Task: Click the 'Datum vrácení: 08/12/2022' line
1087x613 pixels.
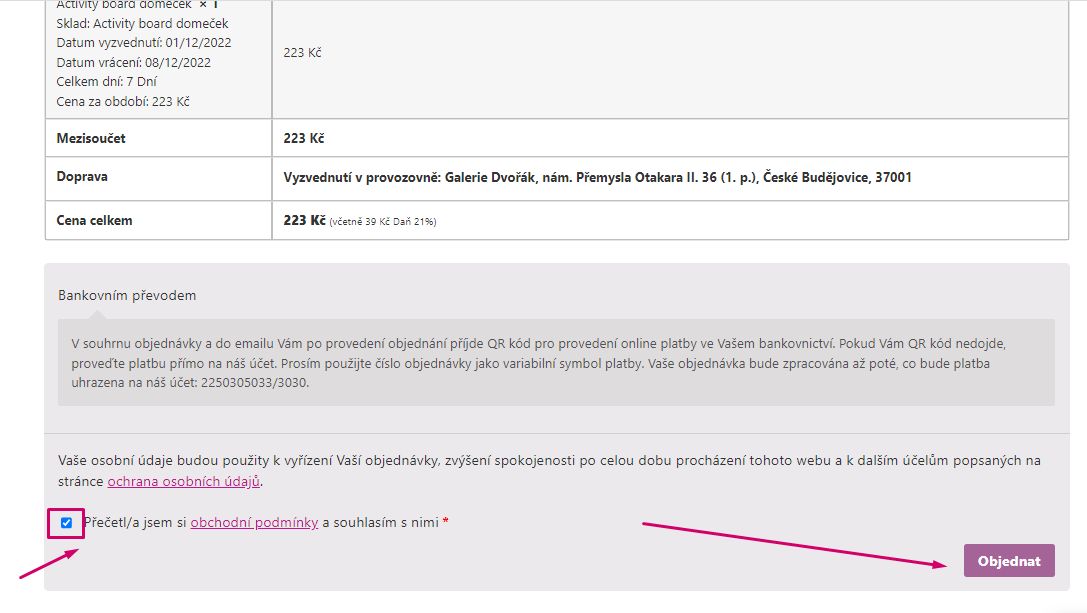Action: [133, 62]
